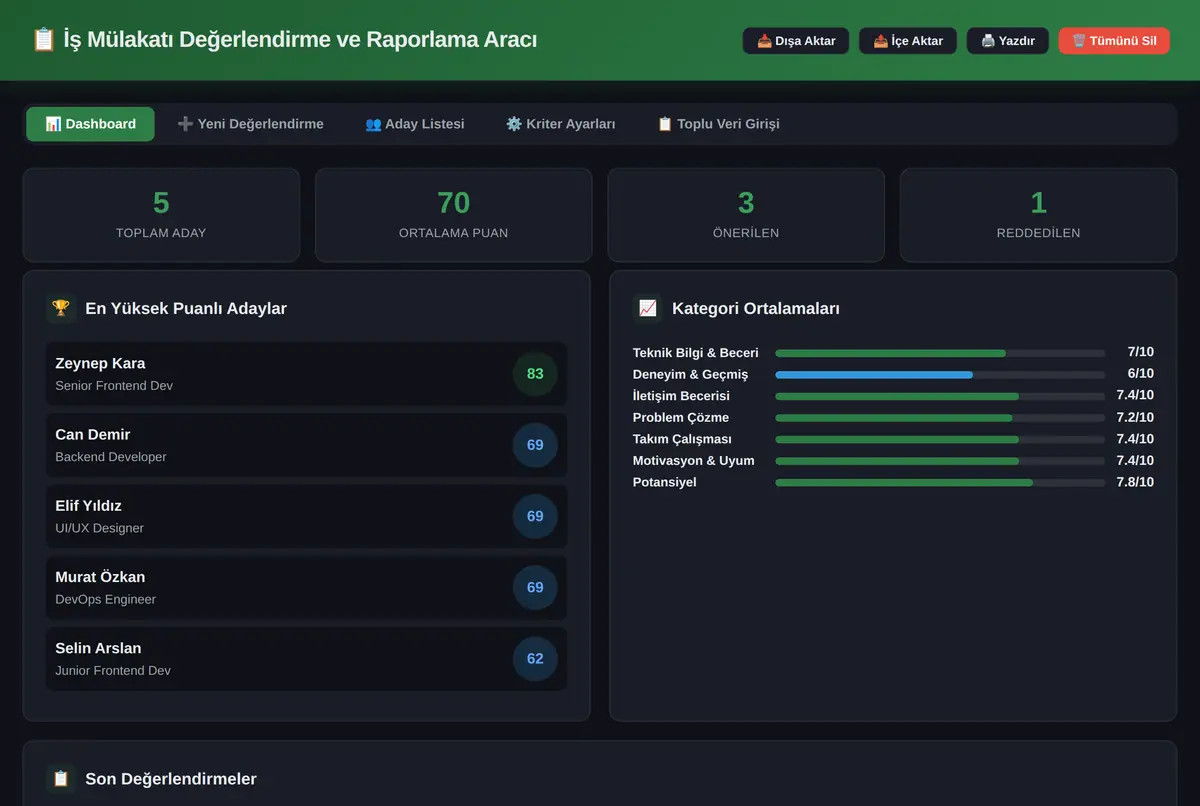
Task: Click the Dışa Aktar button
Action: (x=796, y=41)
